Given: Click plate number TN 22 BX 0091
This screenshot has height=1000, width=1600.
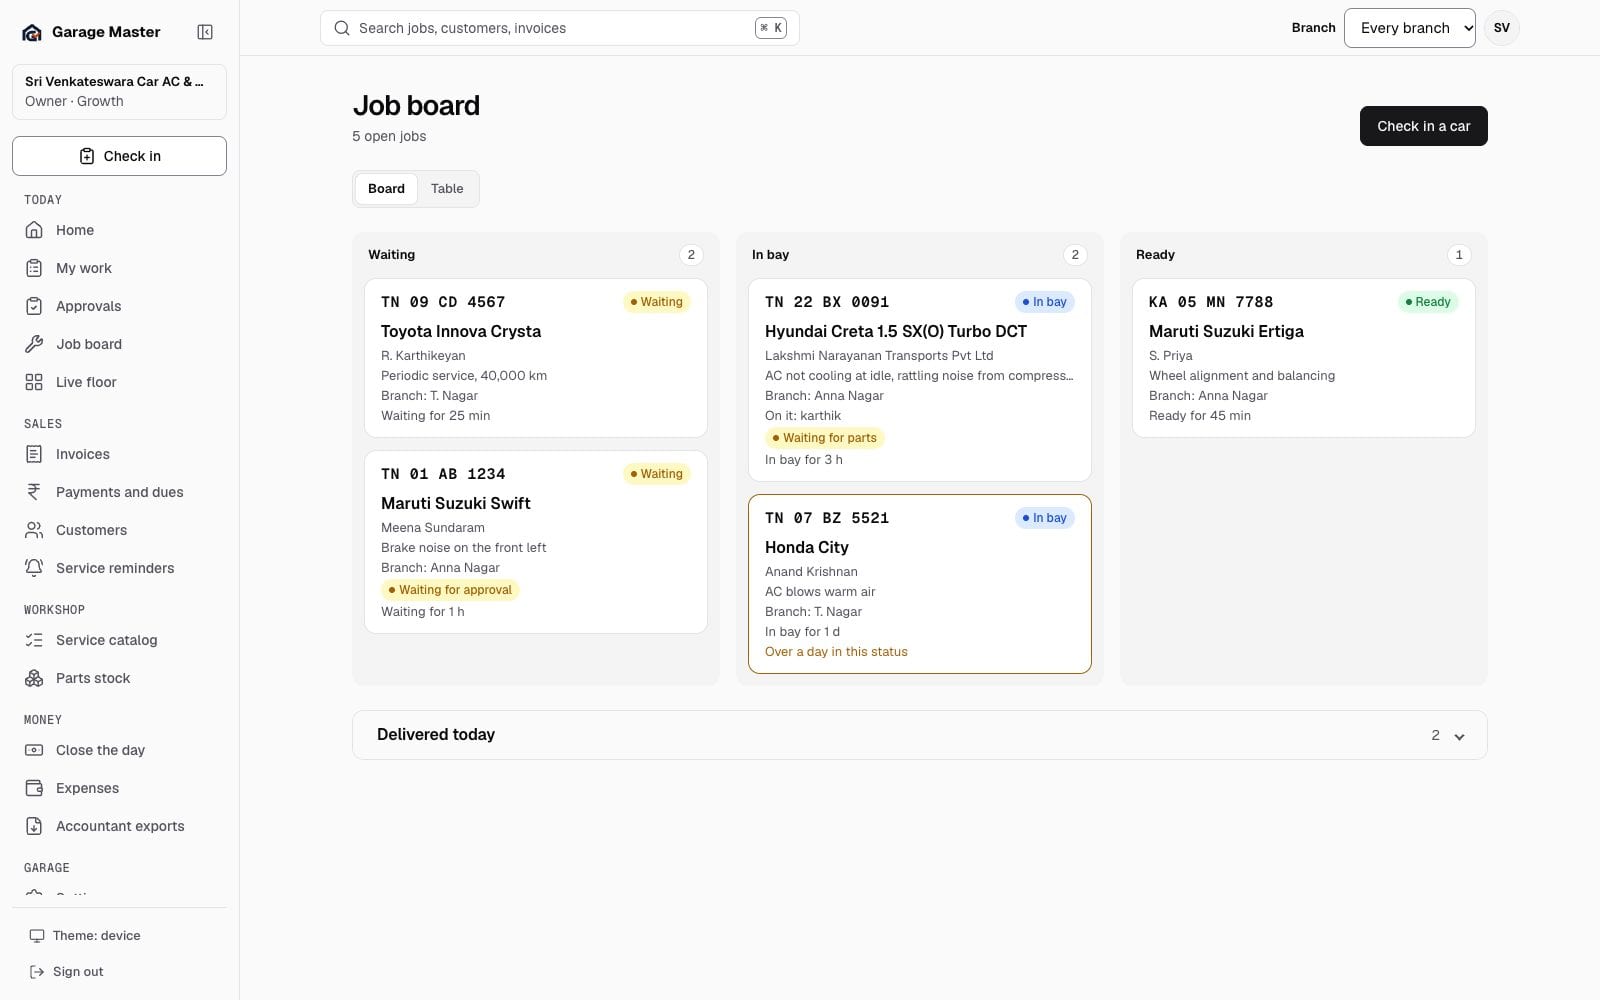Looking at the screenshot, I should pos(827,302).
